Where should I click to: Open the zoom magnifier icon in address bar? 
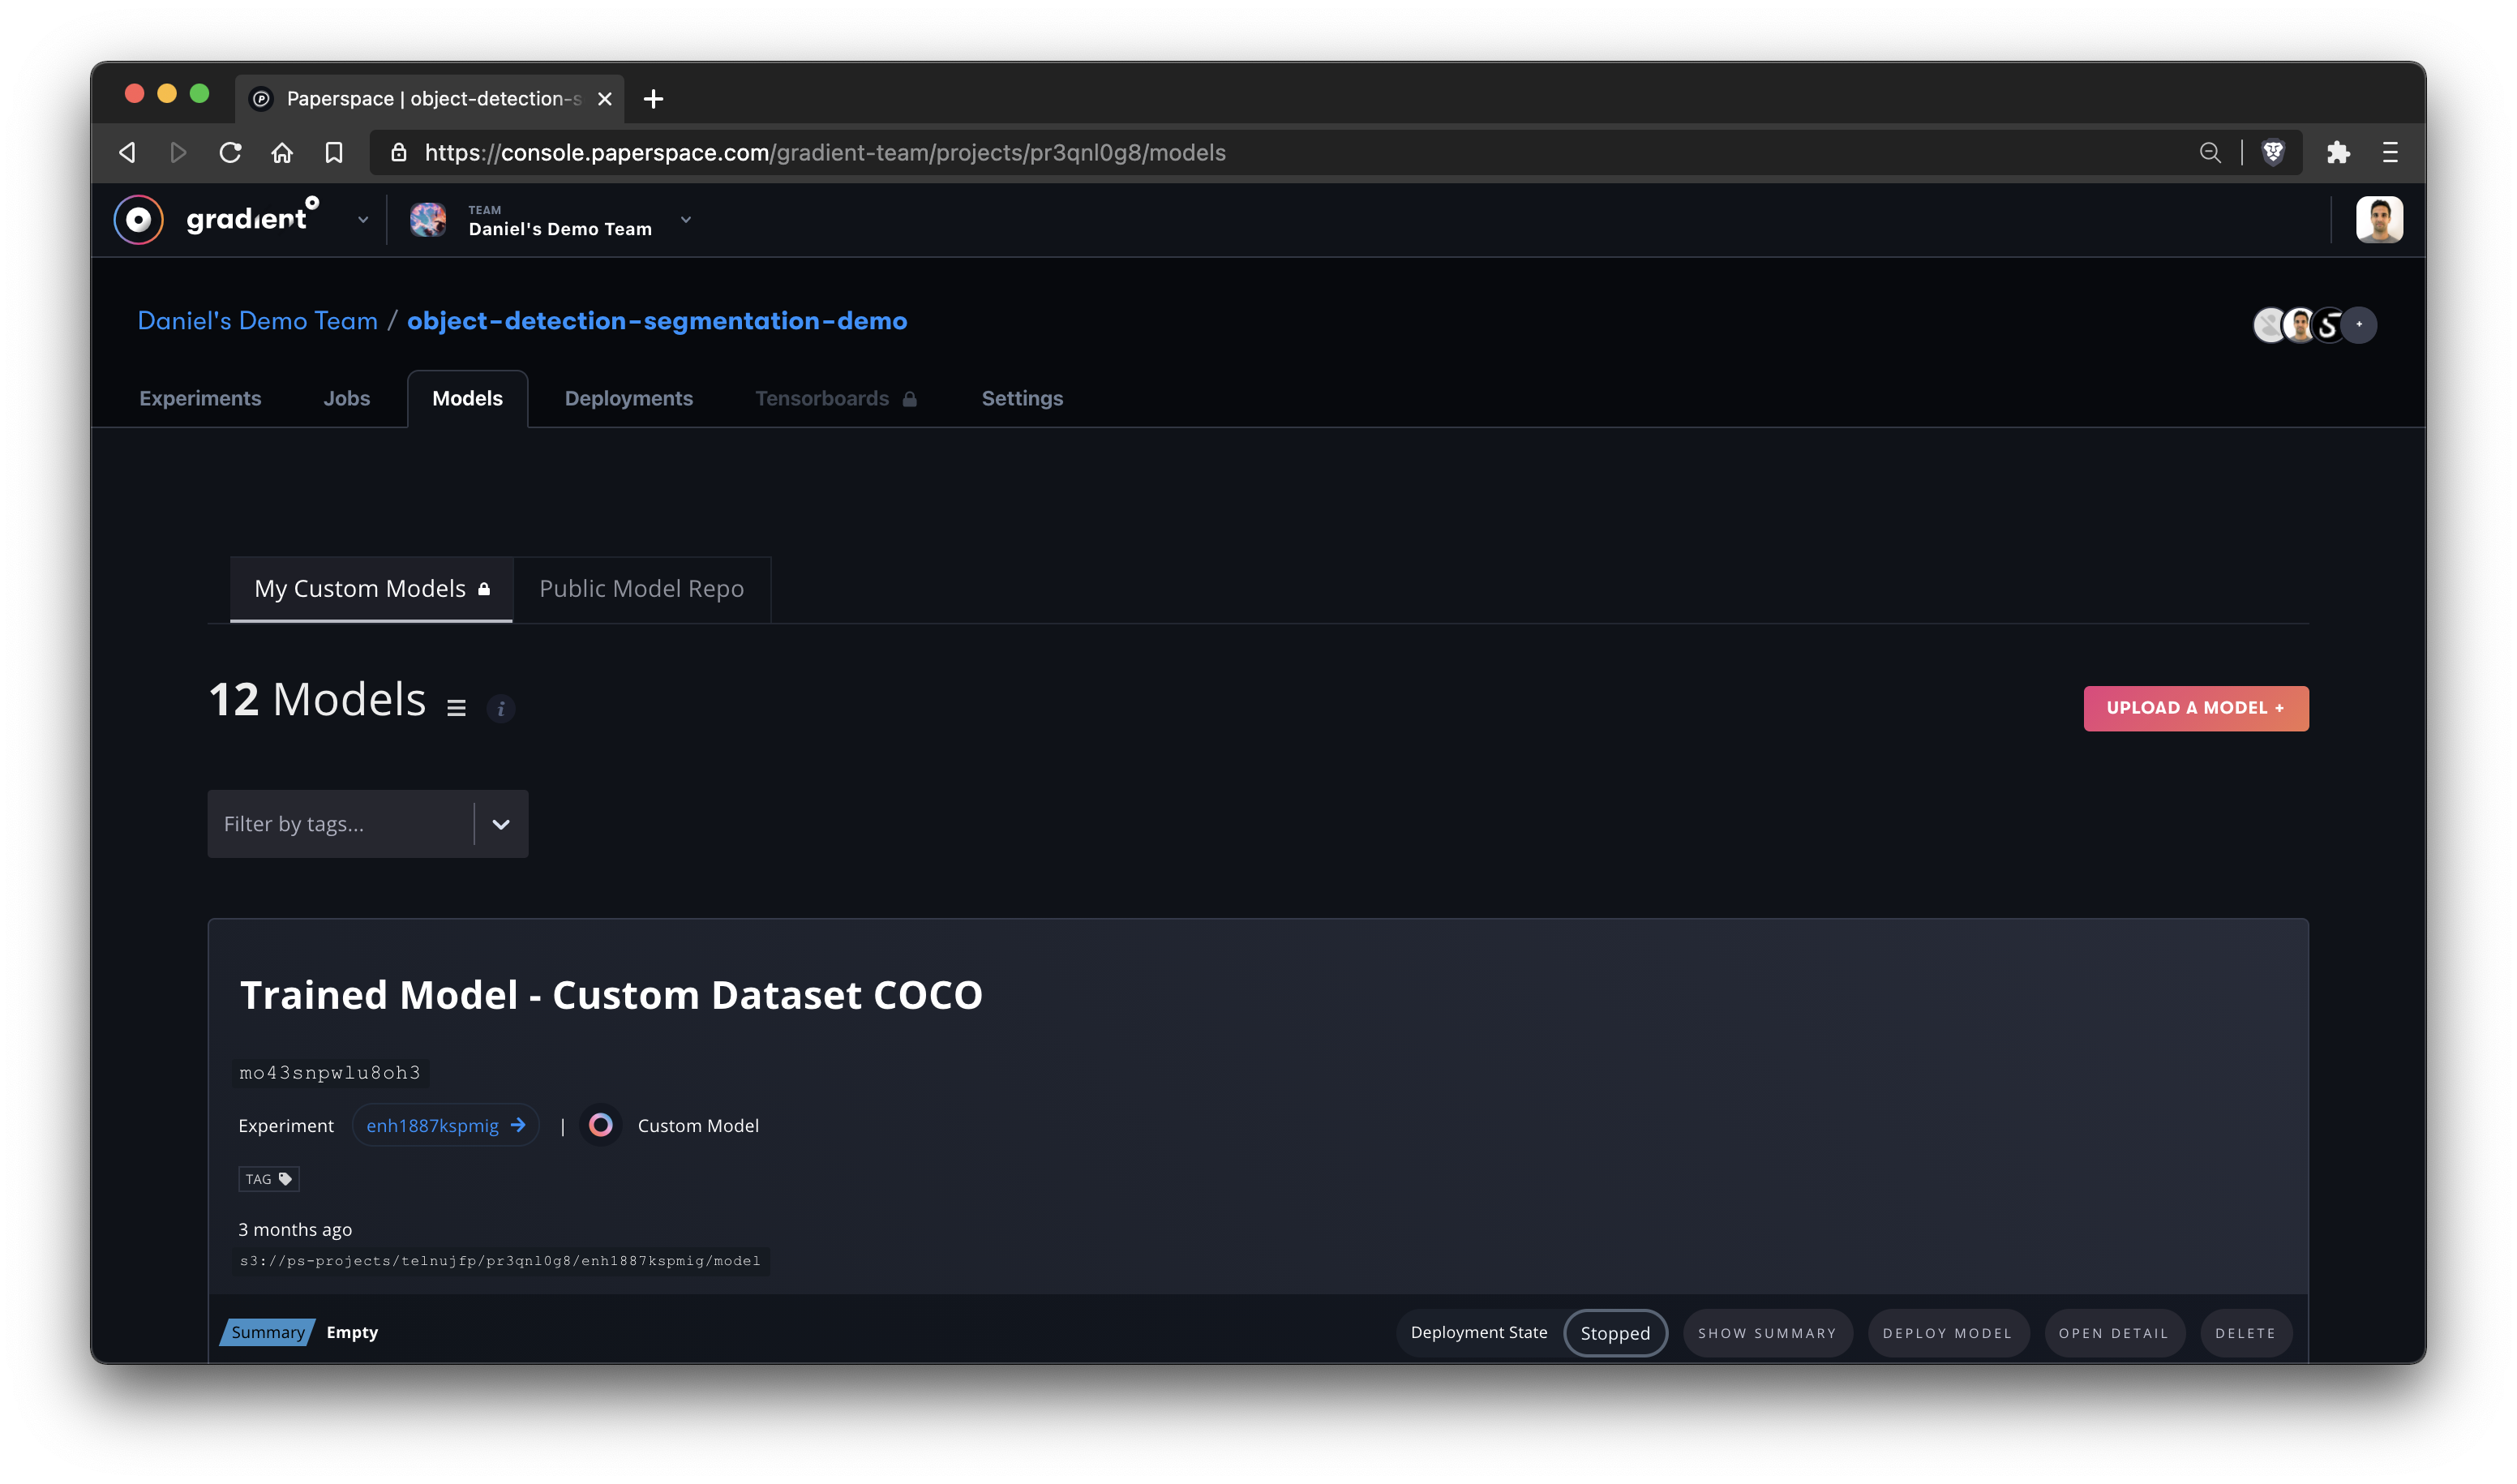point(2210,152)
